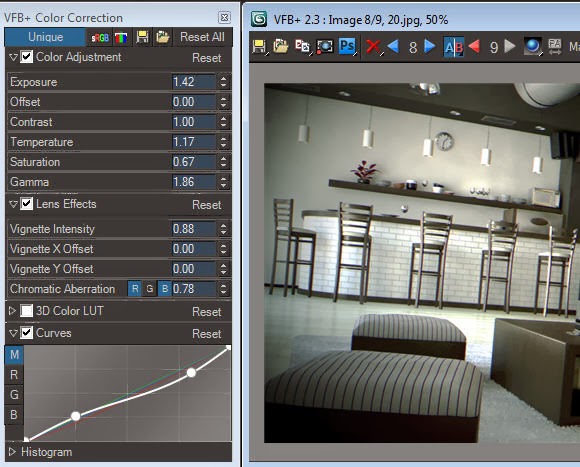Select the upper curve control point

click(x=191, y=373)
